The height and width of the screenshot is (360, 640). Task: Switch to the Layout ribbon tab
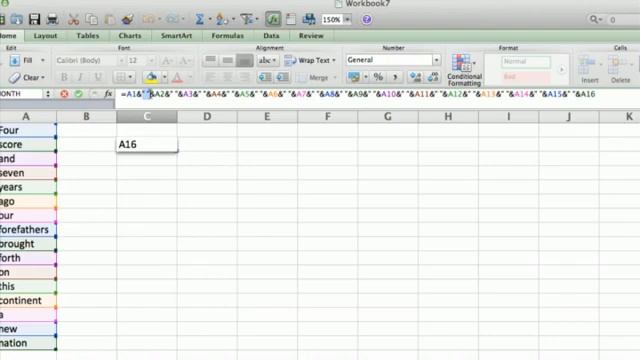coord(45,36)
